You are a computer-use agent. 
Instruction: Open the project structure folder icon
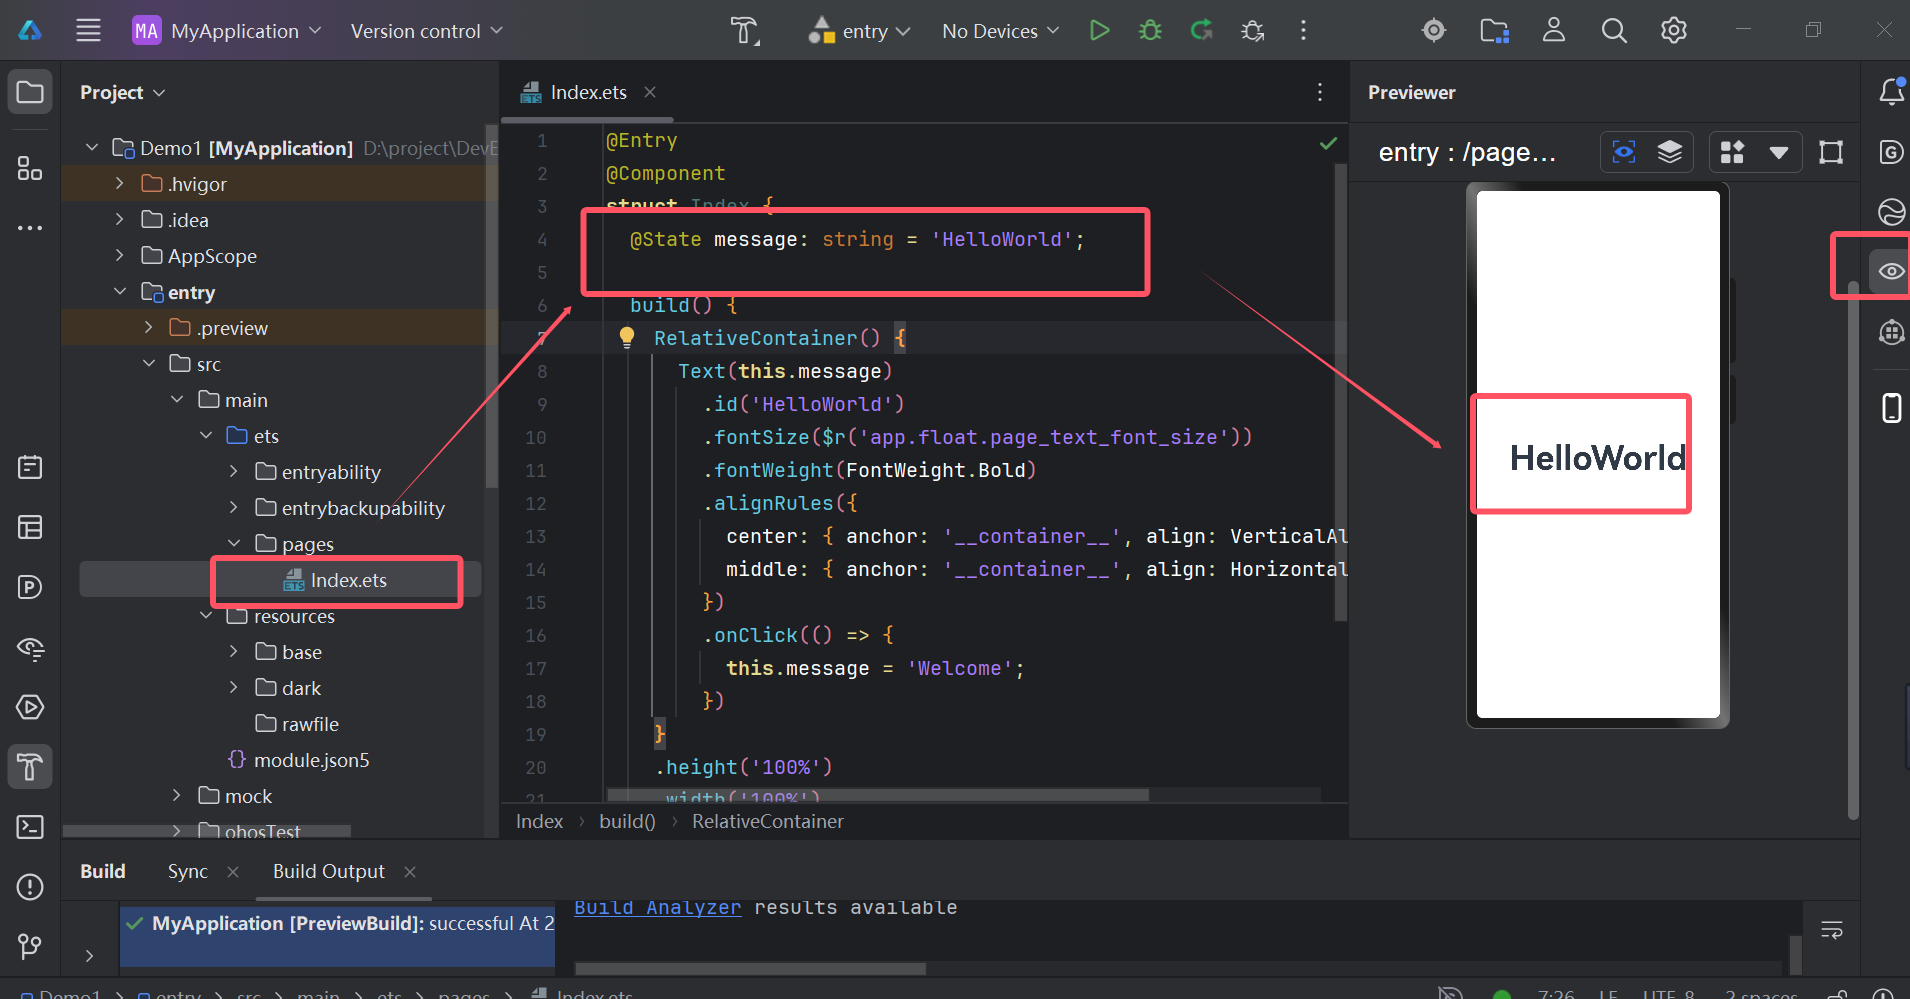coord(1494,31)
